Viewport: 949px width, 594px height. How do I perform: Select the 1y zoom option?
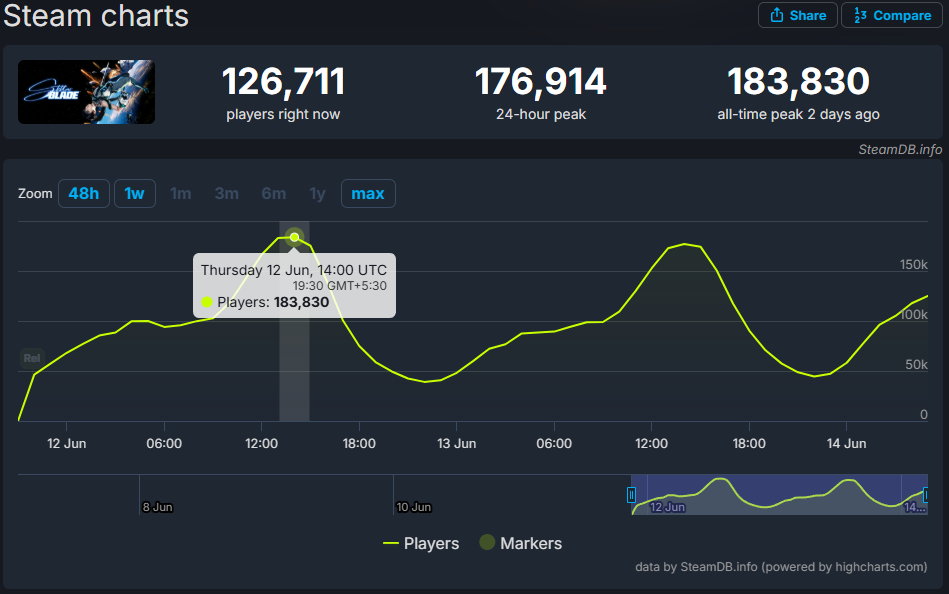[x=317, y=194]
